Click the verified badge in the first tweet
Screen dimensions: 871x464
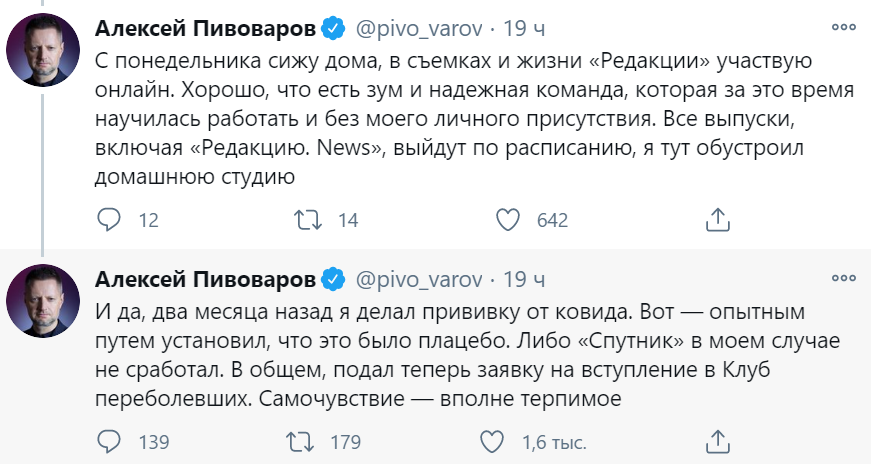[x=334, y=26]
